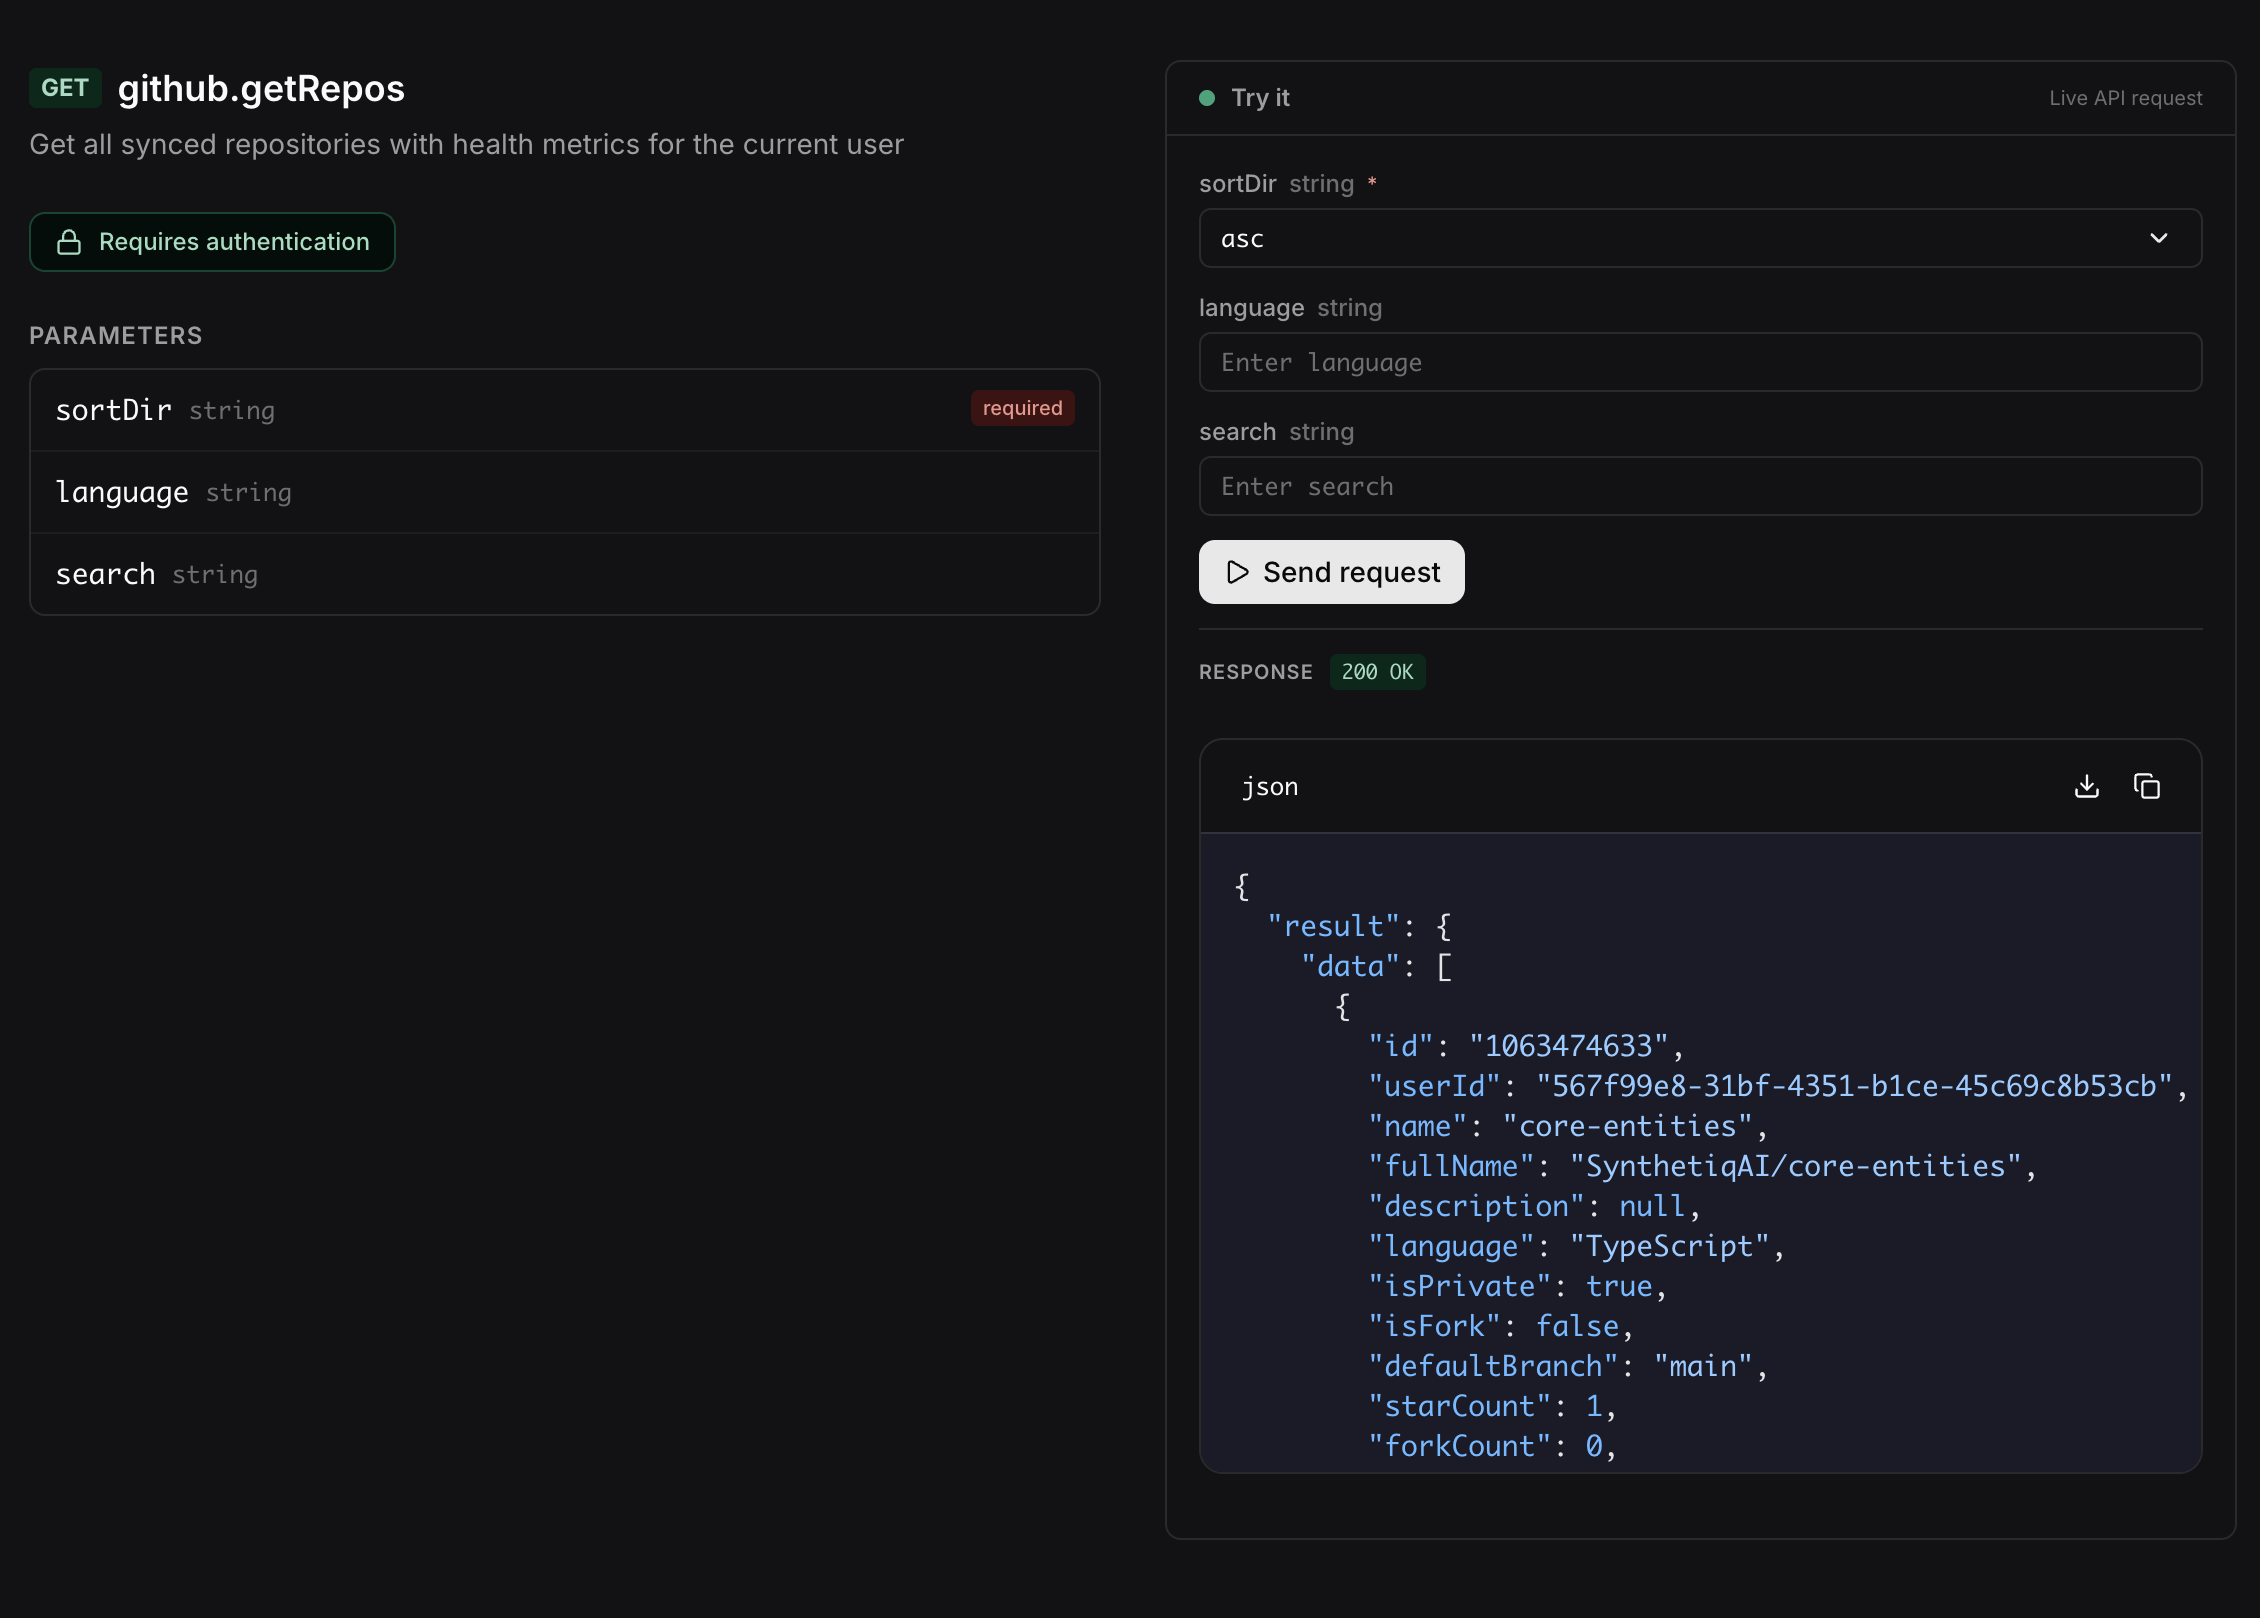Copy the JSON response to clipboard
This screenshot has height=1618, width=2260.
(x=2147, y=786)
